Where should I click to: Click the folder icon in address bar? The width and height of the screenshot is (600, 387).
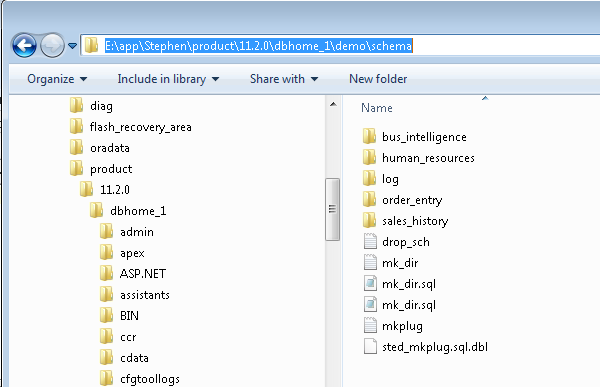[91, 46]
